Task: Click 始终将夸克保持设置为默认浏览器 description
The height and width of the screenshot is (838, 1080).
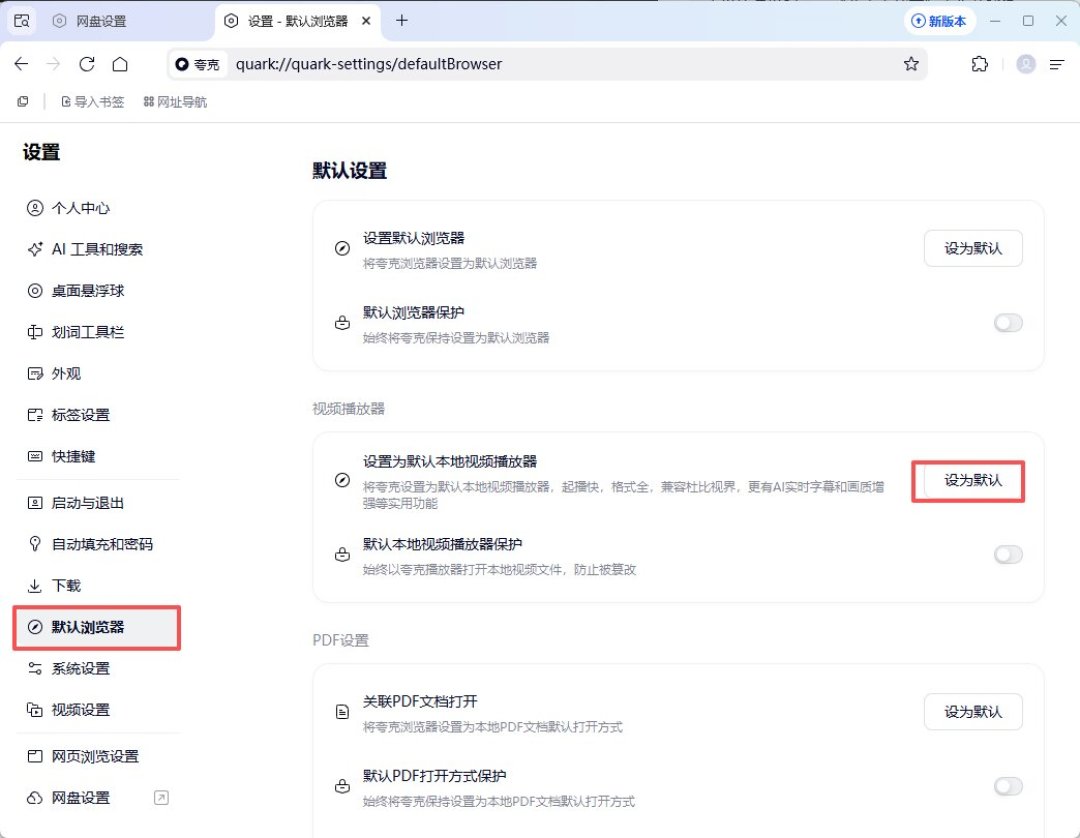Action: tap(456, 338)
